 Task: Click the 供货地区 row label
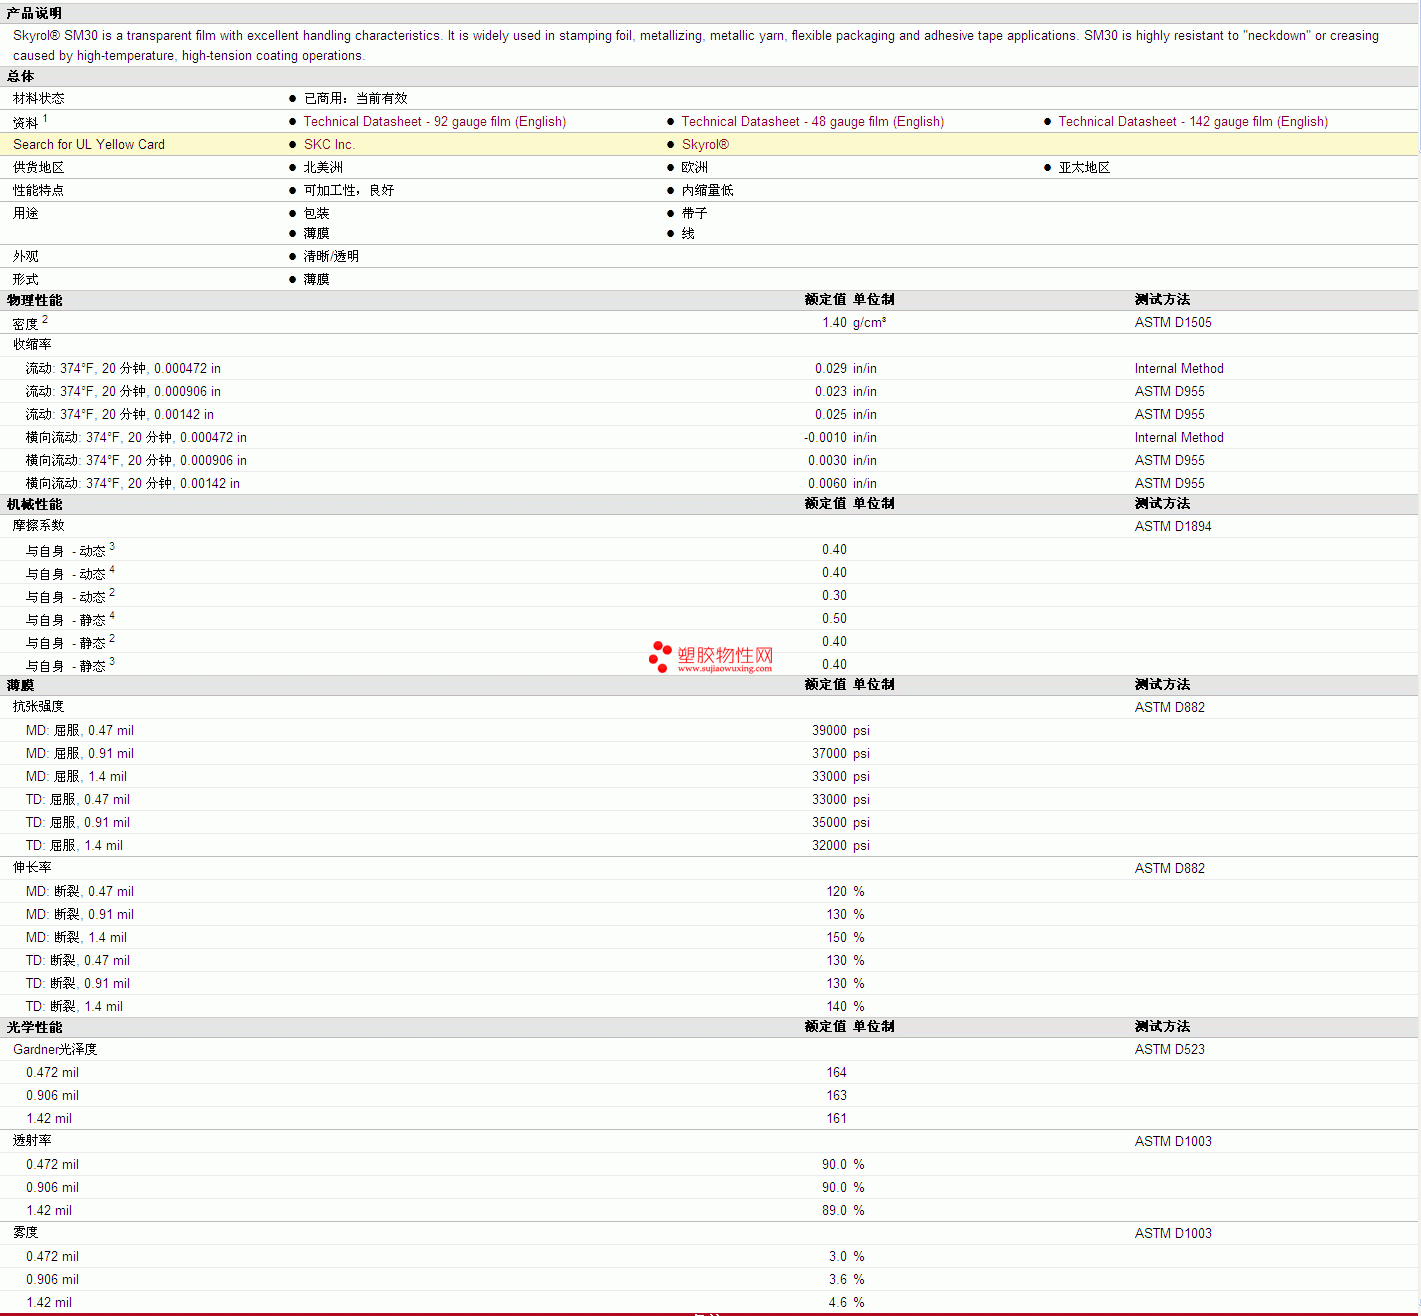[x=38, y=167]
